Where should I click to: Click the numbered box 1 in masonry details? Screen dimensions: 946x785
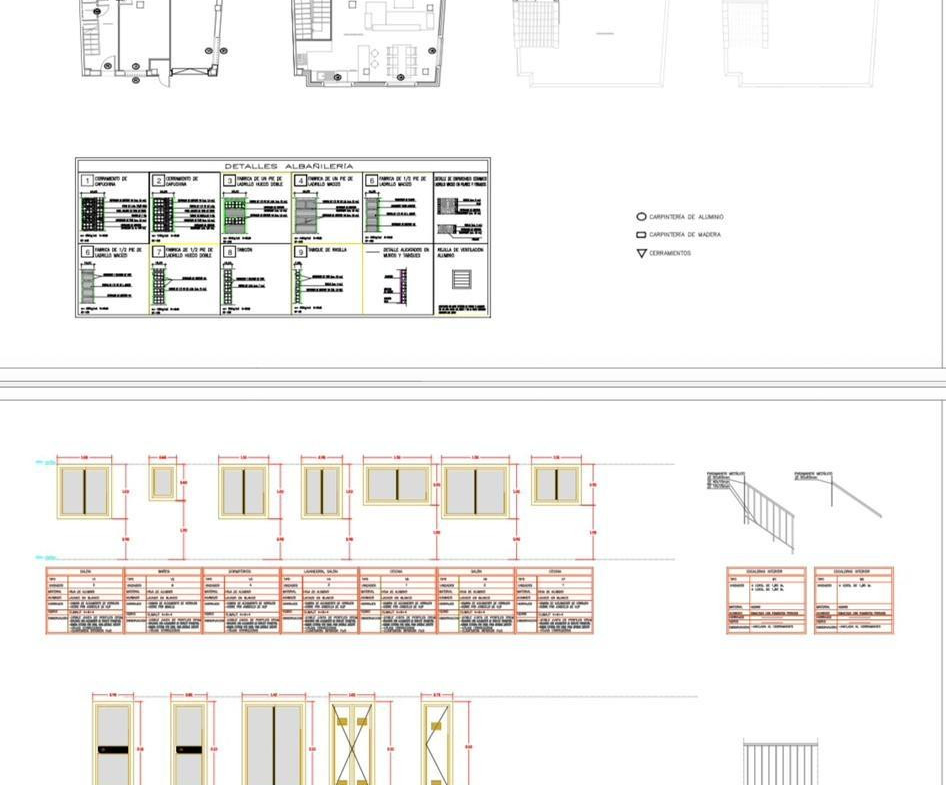pos(86,181)
